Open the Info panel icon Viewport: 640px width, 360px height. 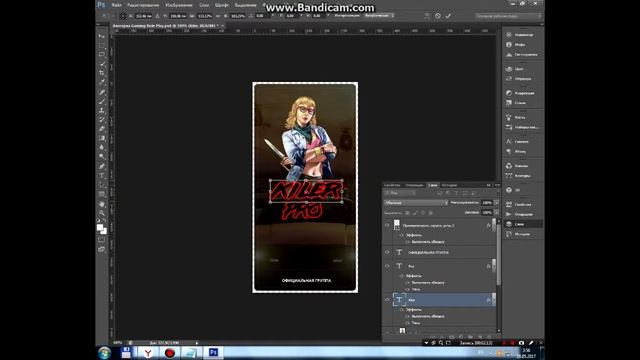509,44
